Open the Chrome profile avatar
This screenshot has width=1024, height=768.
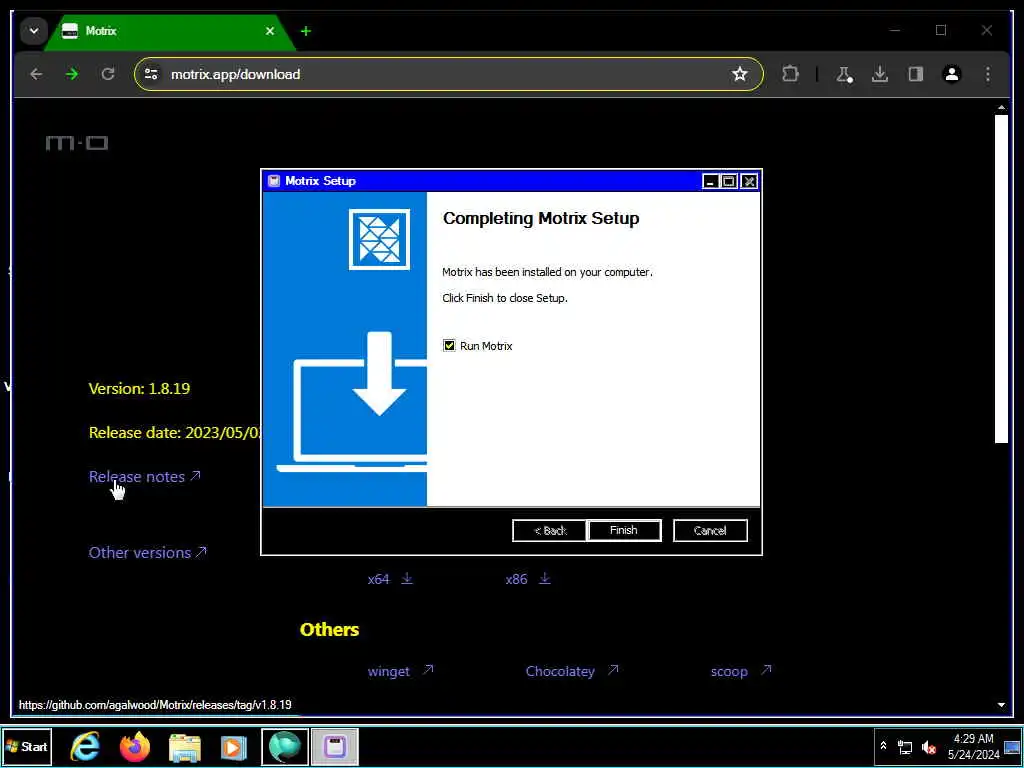coord(952,74)
